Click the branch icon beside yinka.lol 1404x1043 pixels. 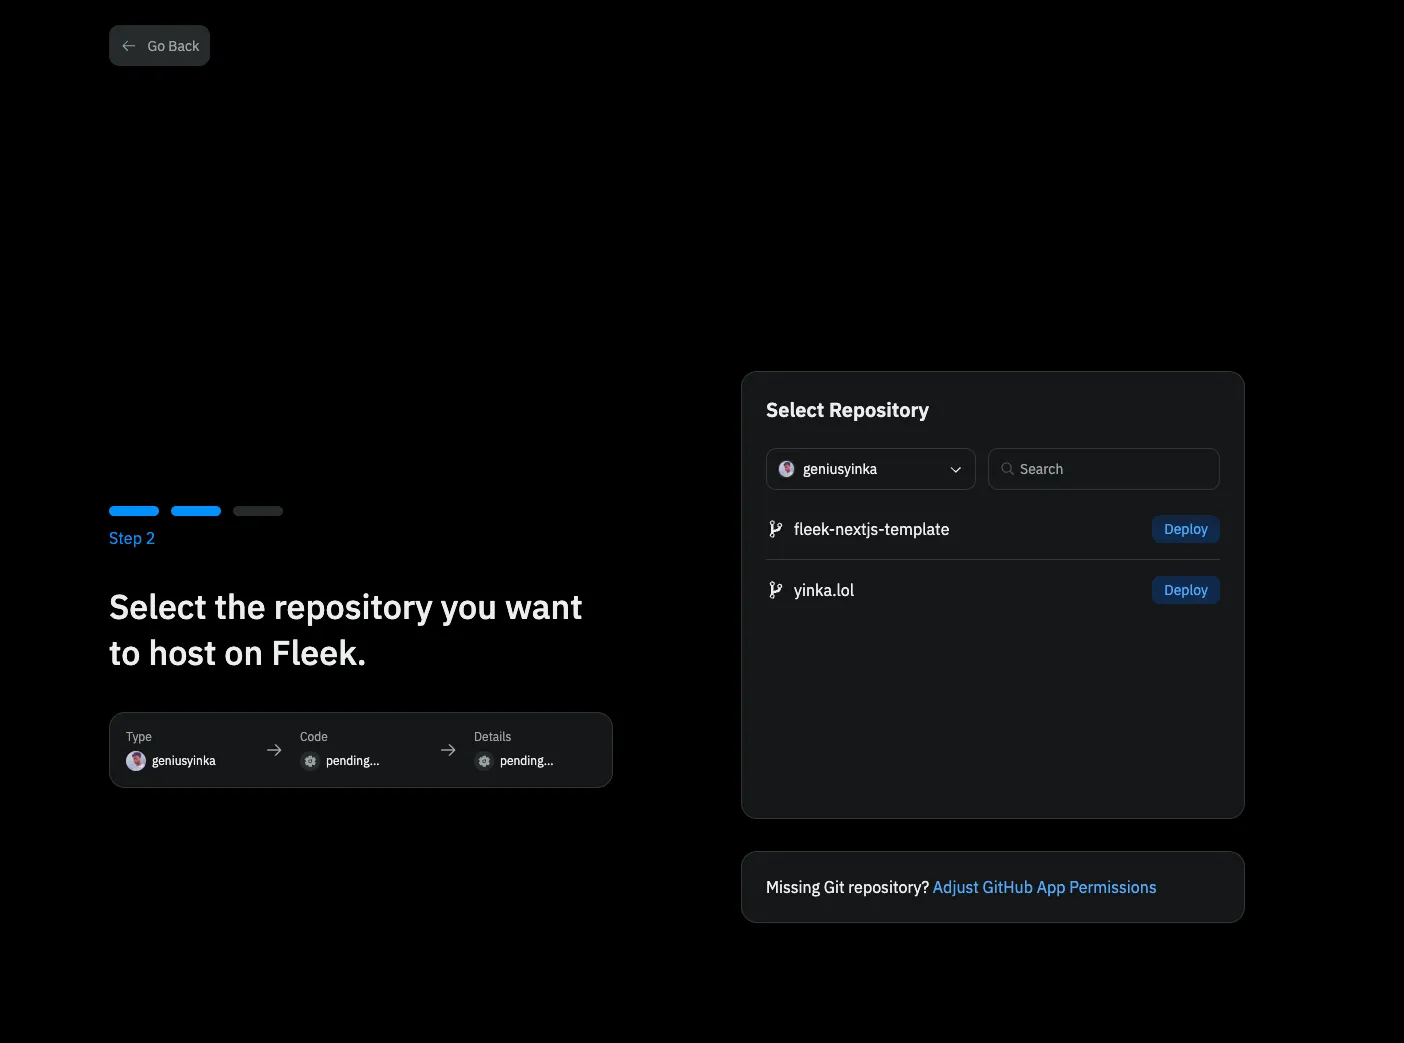coord(775,590)
